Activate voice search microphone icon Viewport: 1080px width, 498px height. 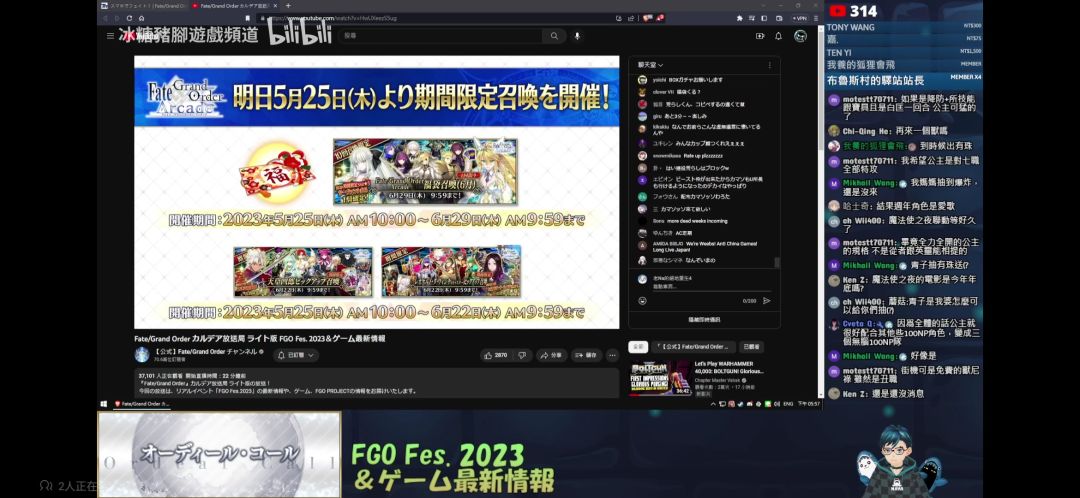pyautogui.click(x=577, y=36)
